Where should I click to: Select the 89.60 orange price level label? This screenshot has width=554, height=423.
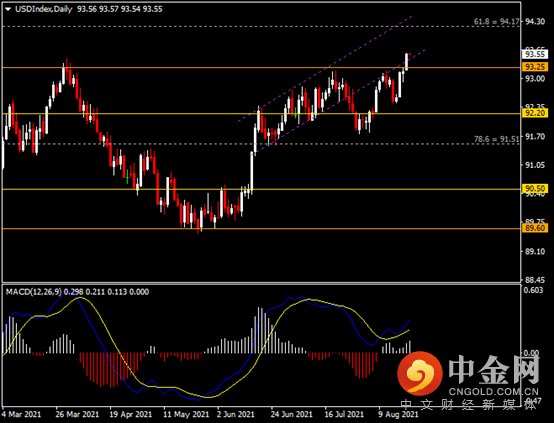tap(535, 228)
